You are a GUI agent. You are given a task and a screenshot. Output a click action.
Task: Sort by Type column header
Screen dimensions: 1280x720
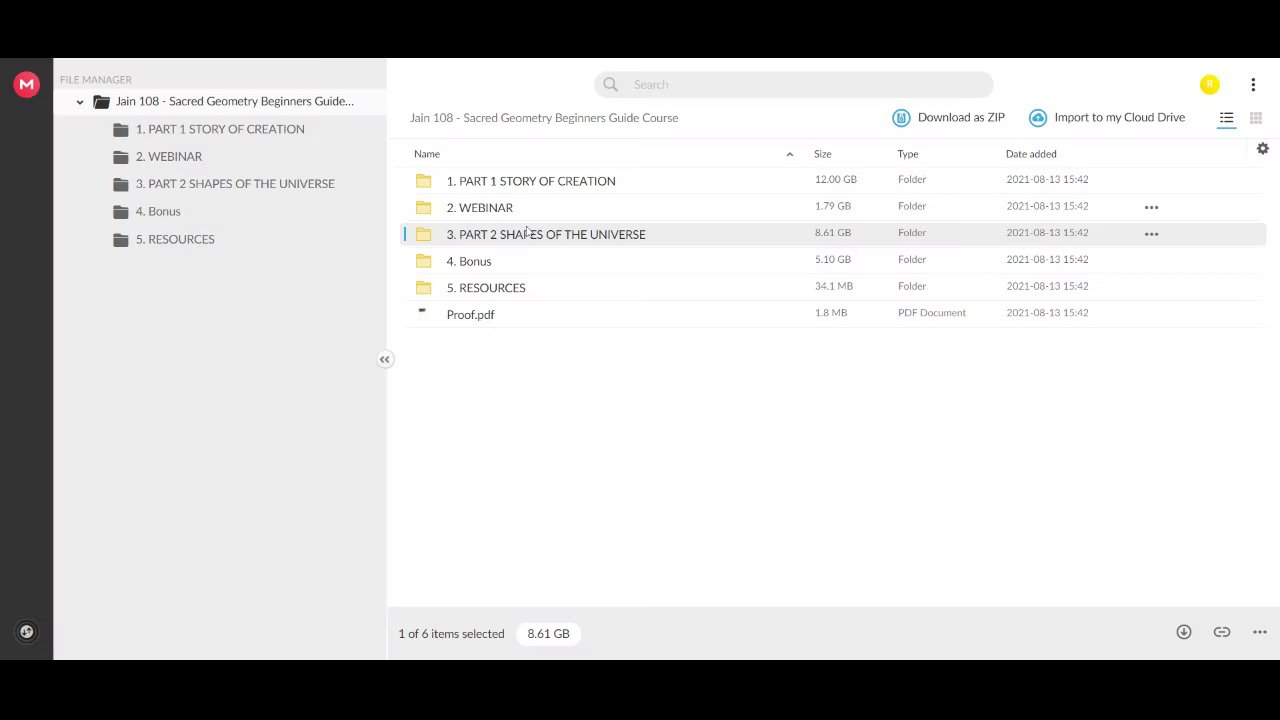tap(908, 154)
